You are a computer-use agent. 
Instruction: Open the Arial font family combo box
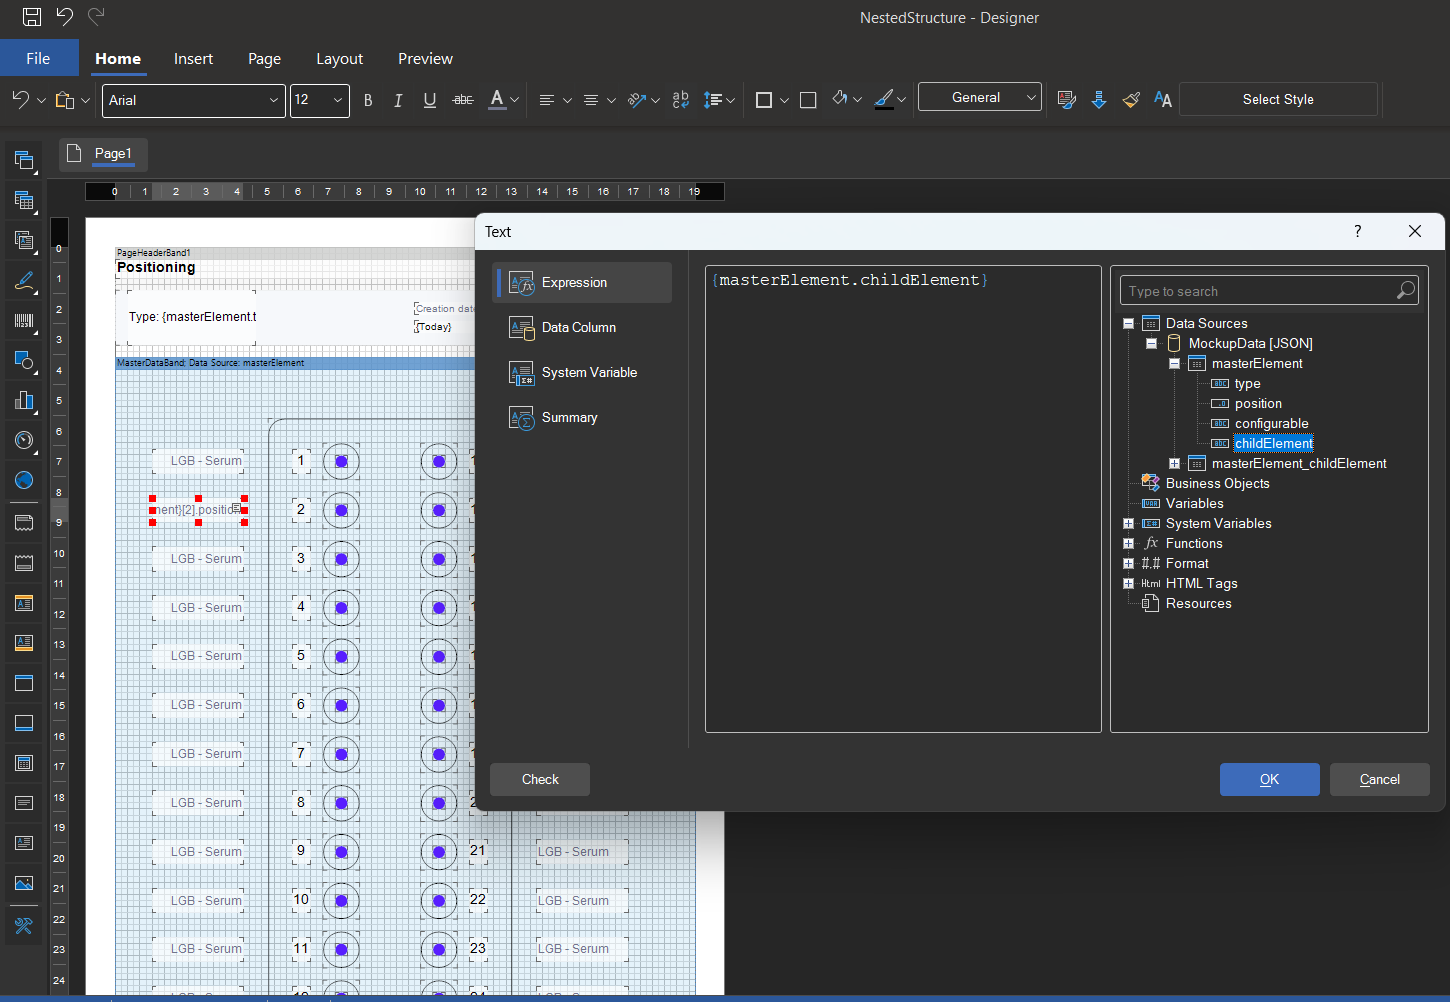click(193, 100)
